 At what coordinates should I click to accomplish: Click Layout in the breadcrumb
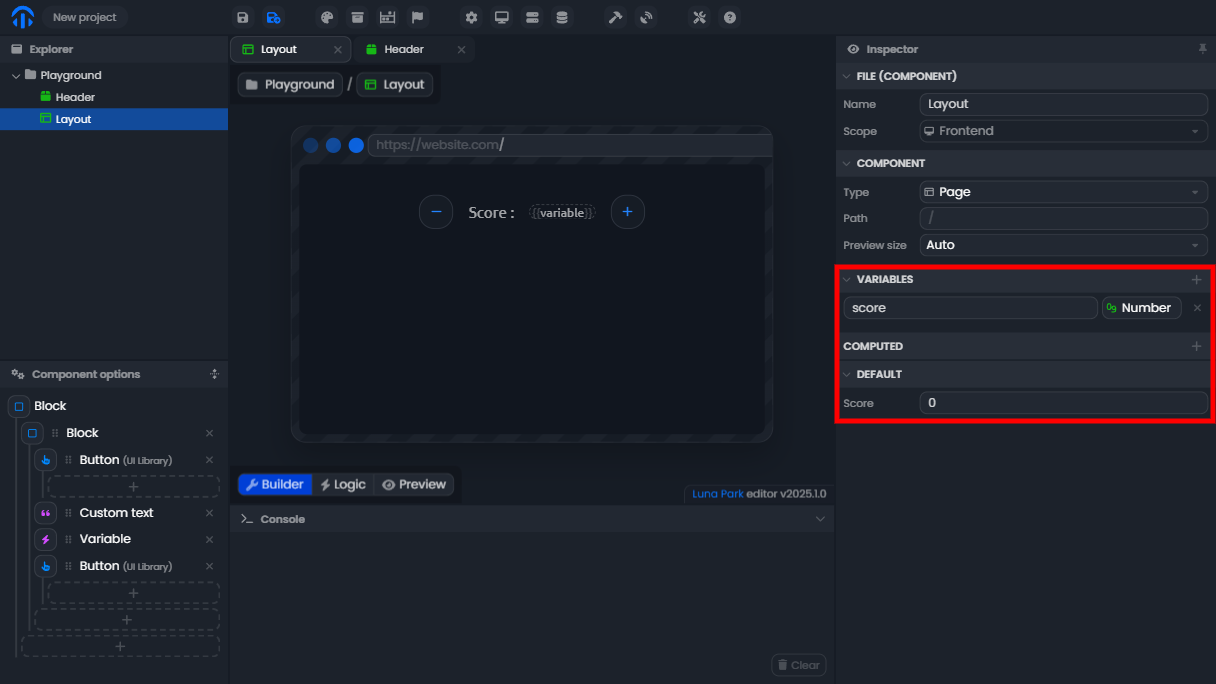pos(395,84)
